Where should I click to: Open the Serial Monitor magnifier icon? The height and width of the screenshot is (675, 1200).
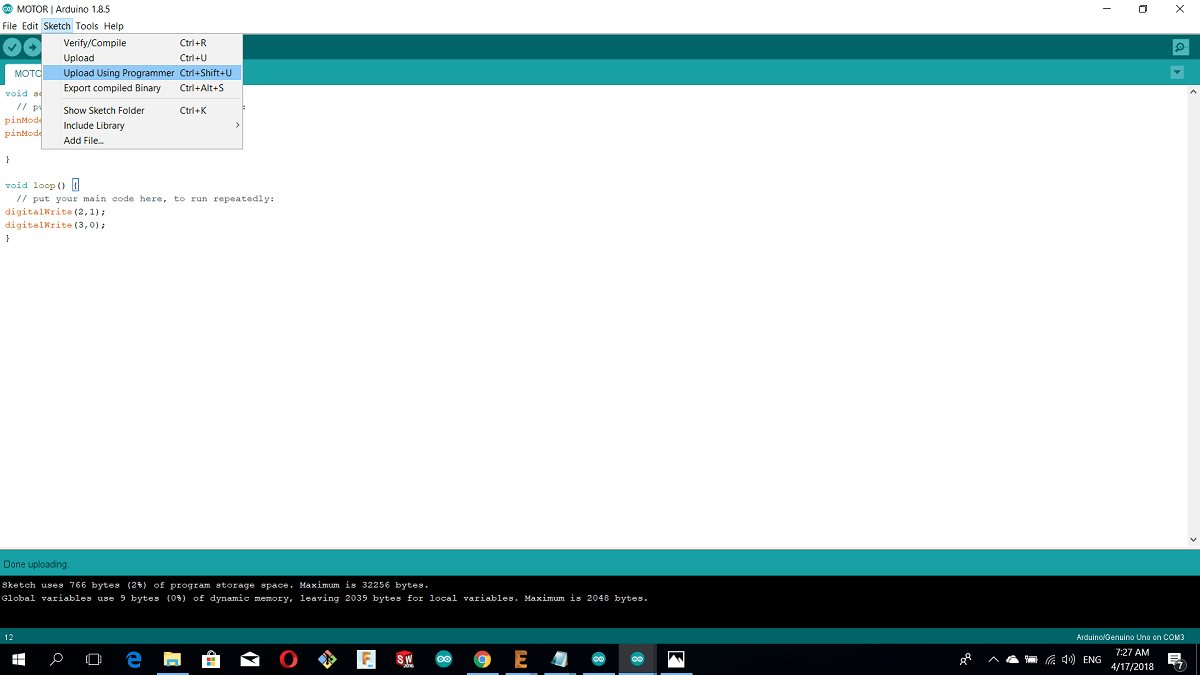coord(1180,47)
